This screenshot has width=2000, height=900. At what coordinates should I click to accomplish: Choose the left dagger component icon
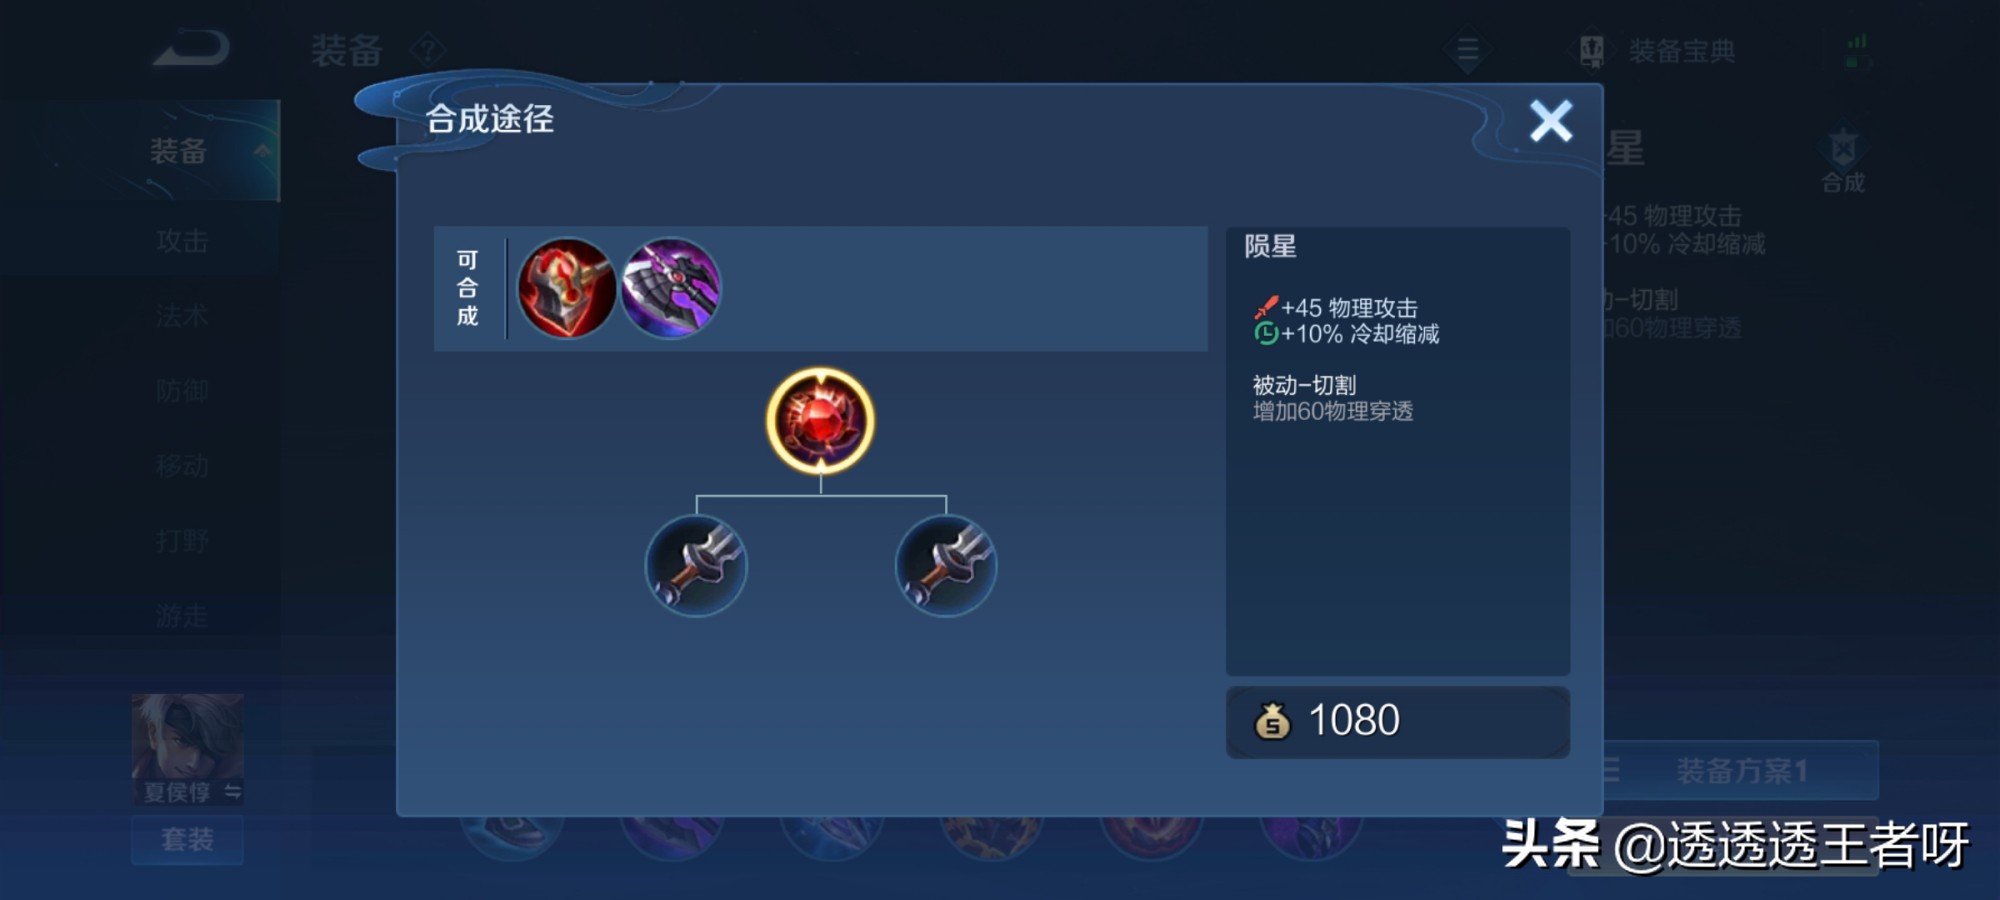(x=696, y=565)
